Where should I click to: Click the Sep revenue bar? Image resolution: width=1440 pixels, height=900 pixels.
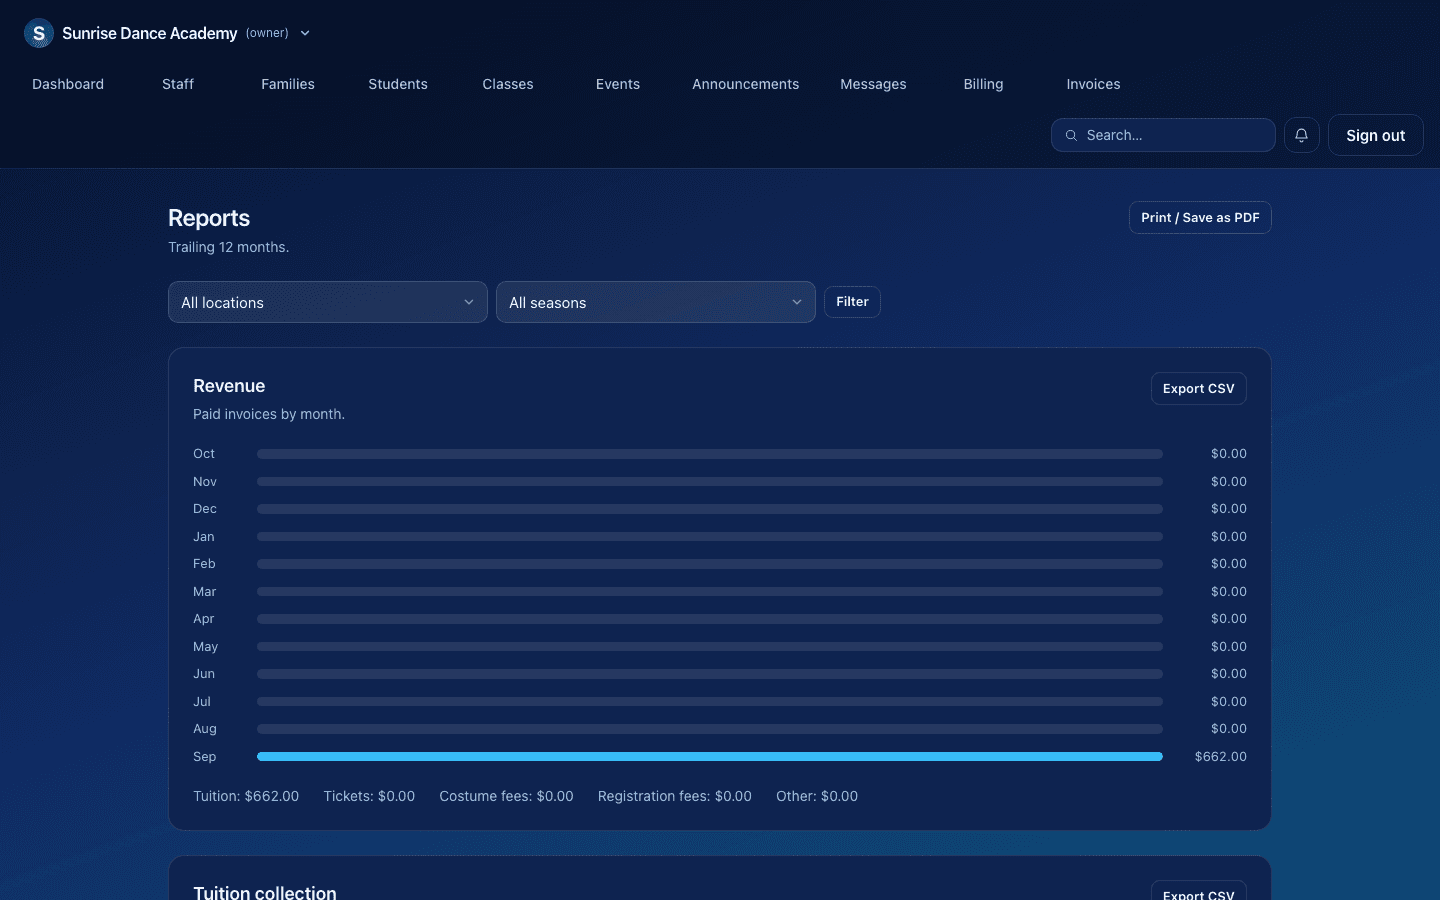(710, 757)
